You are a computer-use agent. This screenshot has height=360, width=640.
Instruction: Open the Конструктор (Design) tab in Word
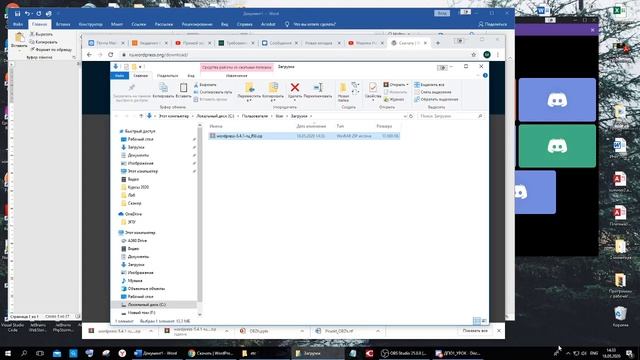coord(91,24)
